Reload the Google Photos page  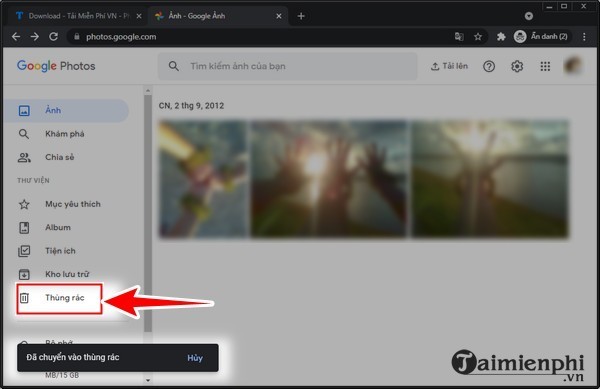pyautogui.click(x=54, y=37)
